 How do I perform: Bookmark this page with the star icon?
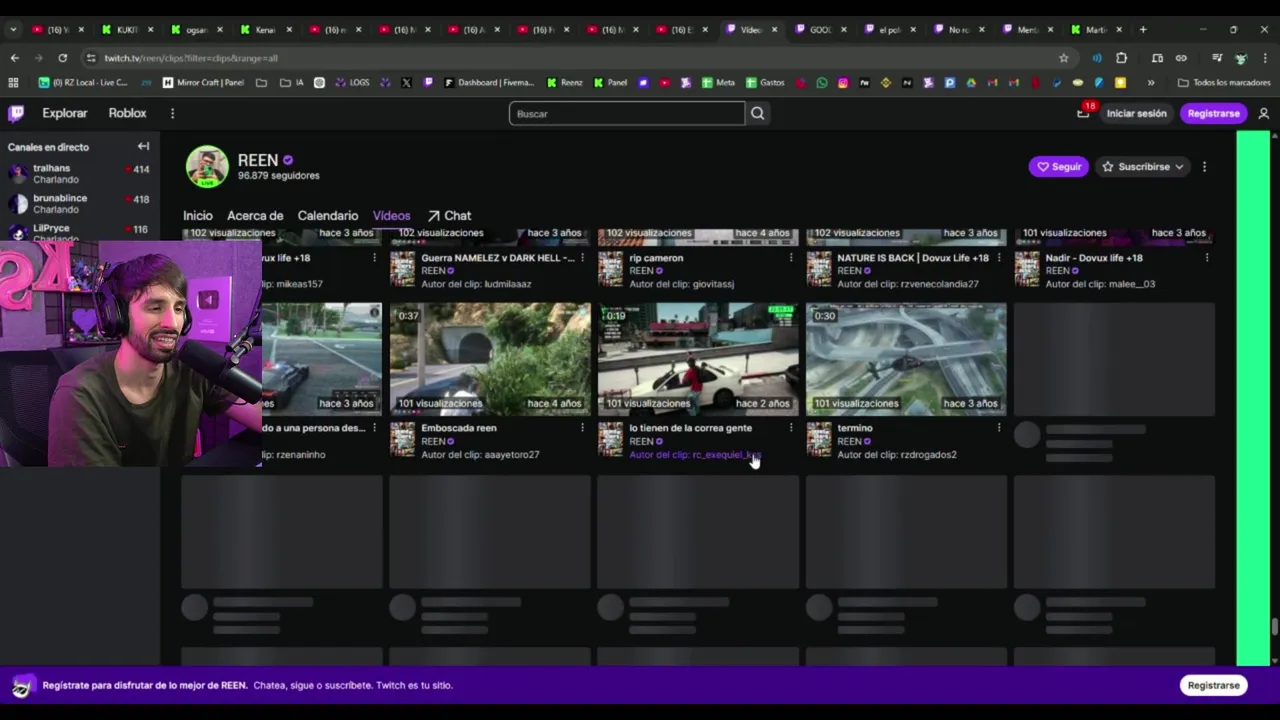(1063, 58)
